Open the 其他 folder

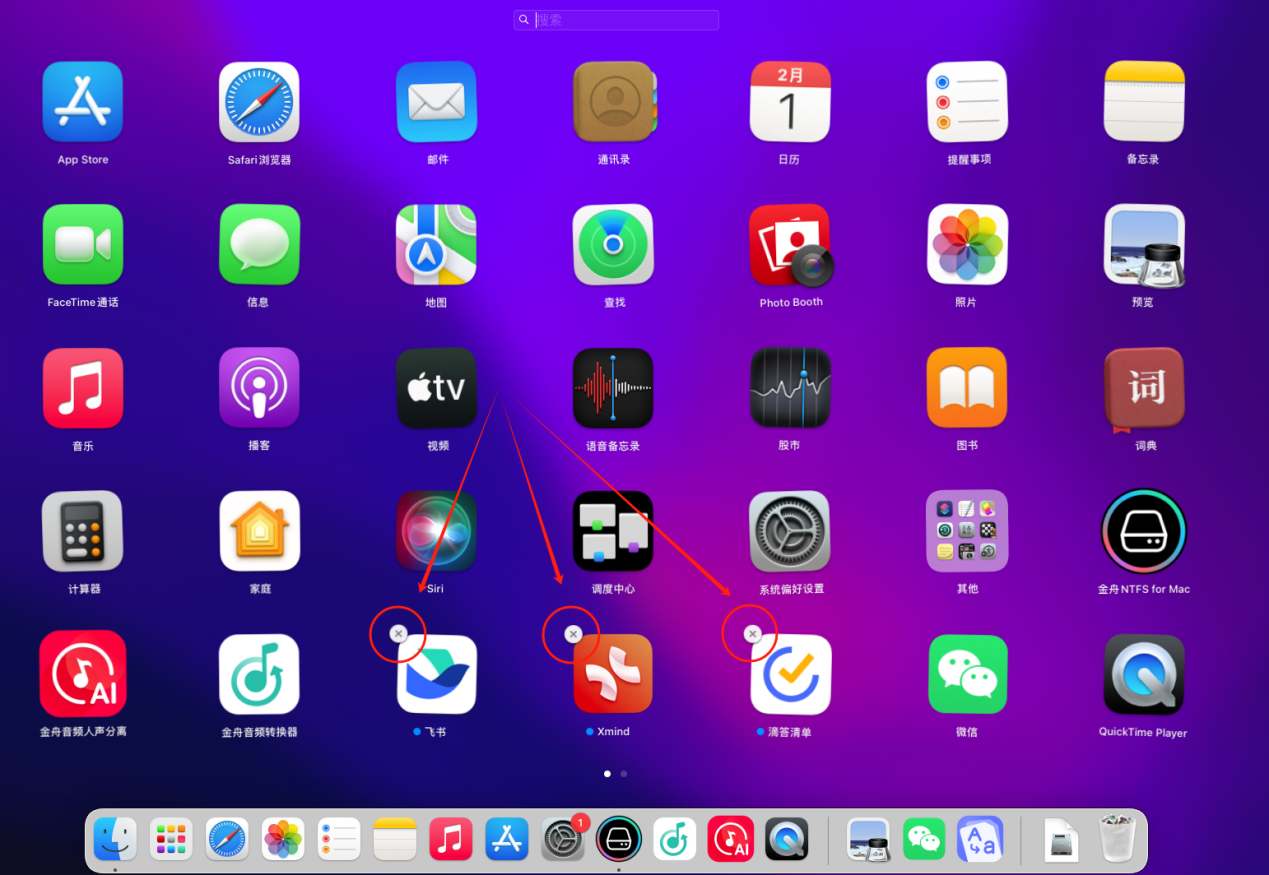coord(968,531)
